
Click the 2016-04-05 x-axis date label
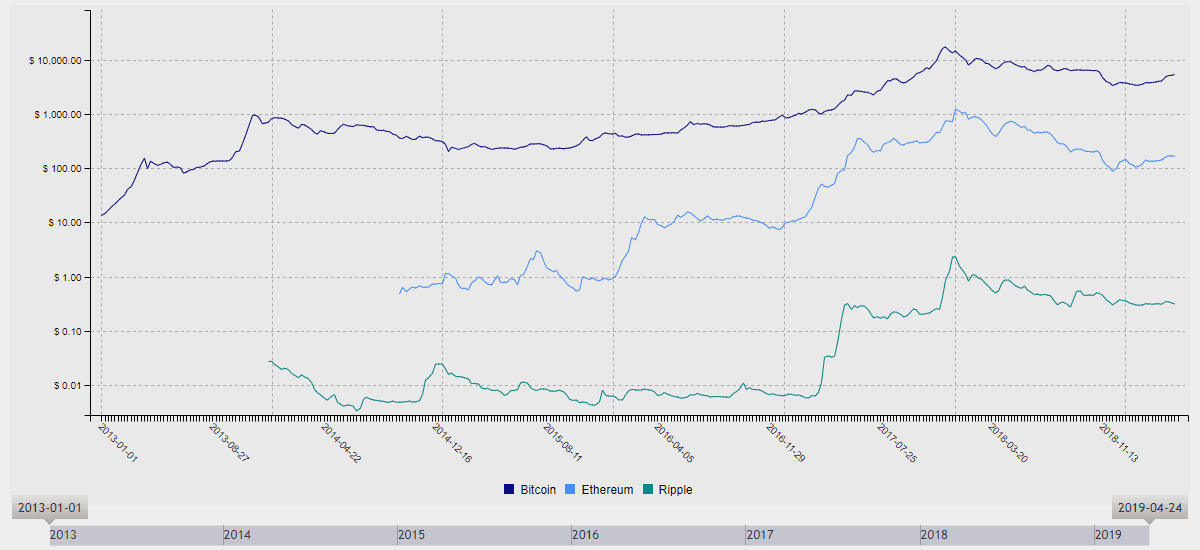click(673, 442)
